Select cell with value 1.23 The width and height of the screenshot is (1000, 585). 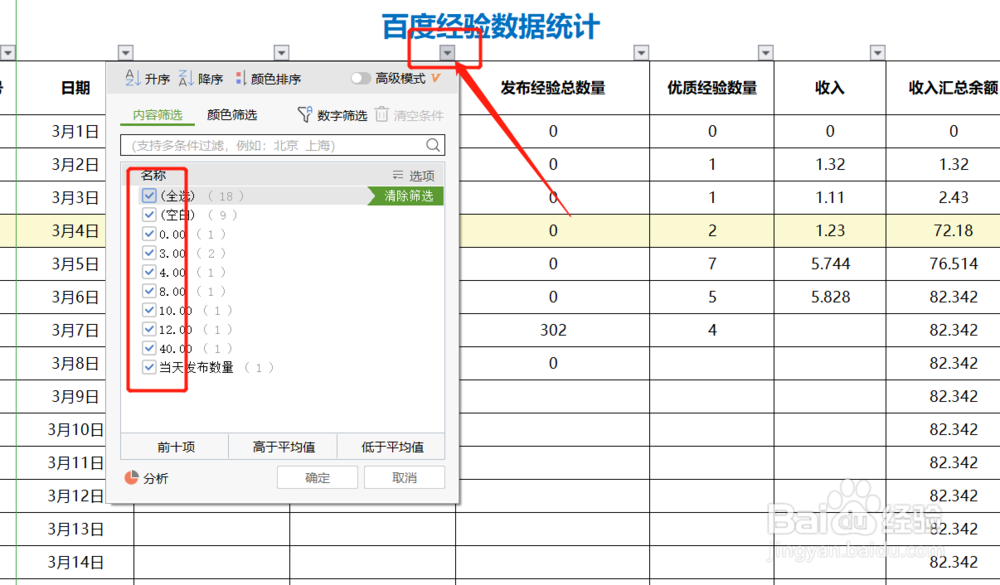coord(830,231)
